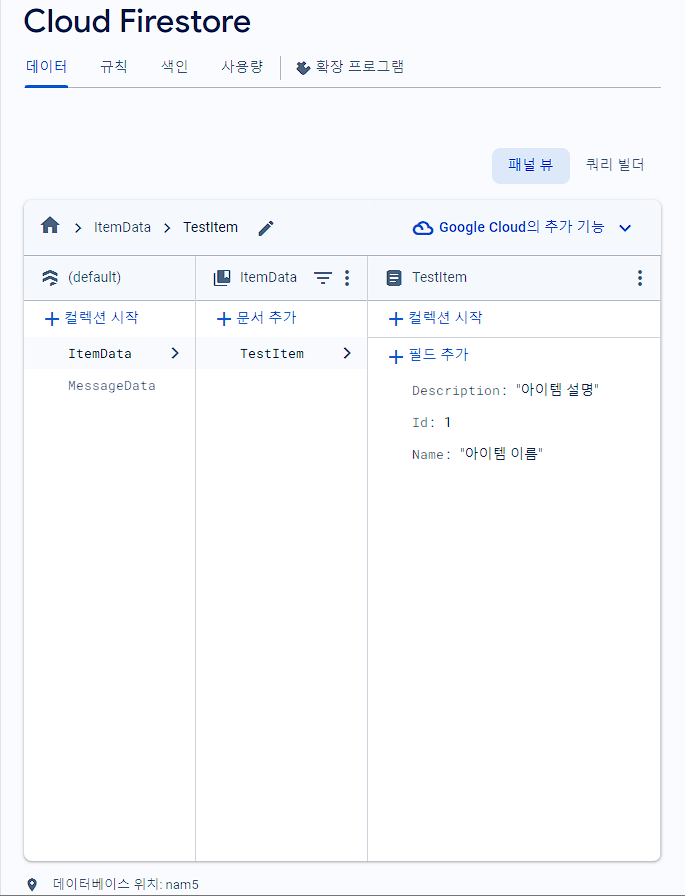This screenshot has width=685, height=896.
Task: Click the Name field value
Action: click(x=501, y=454)
